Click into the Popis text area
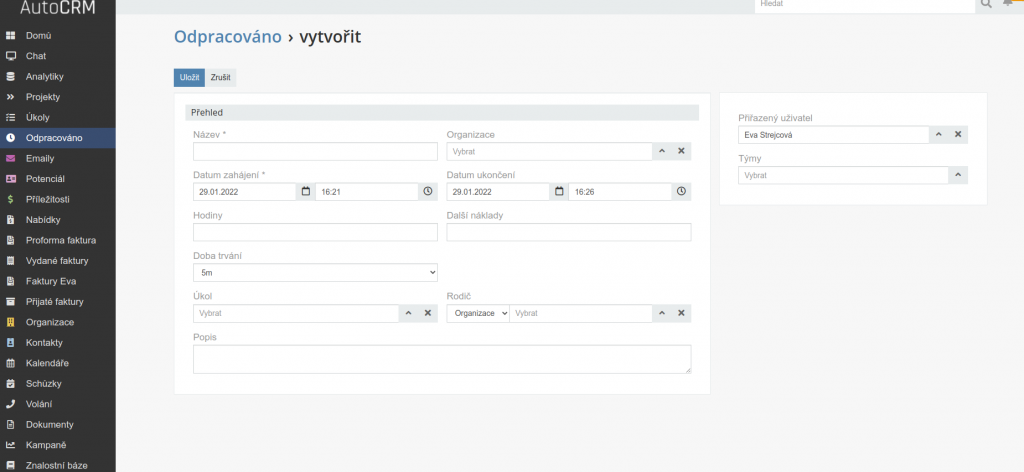This screenshot has width=1024, height=472. coord(442,359)
